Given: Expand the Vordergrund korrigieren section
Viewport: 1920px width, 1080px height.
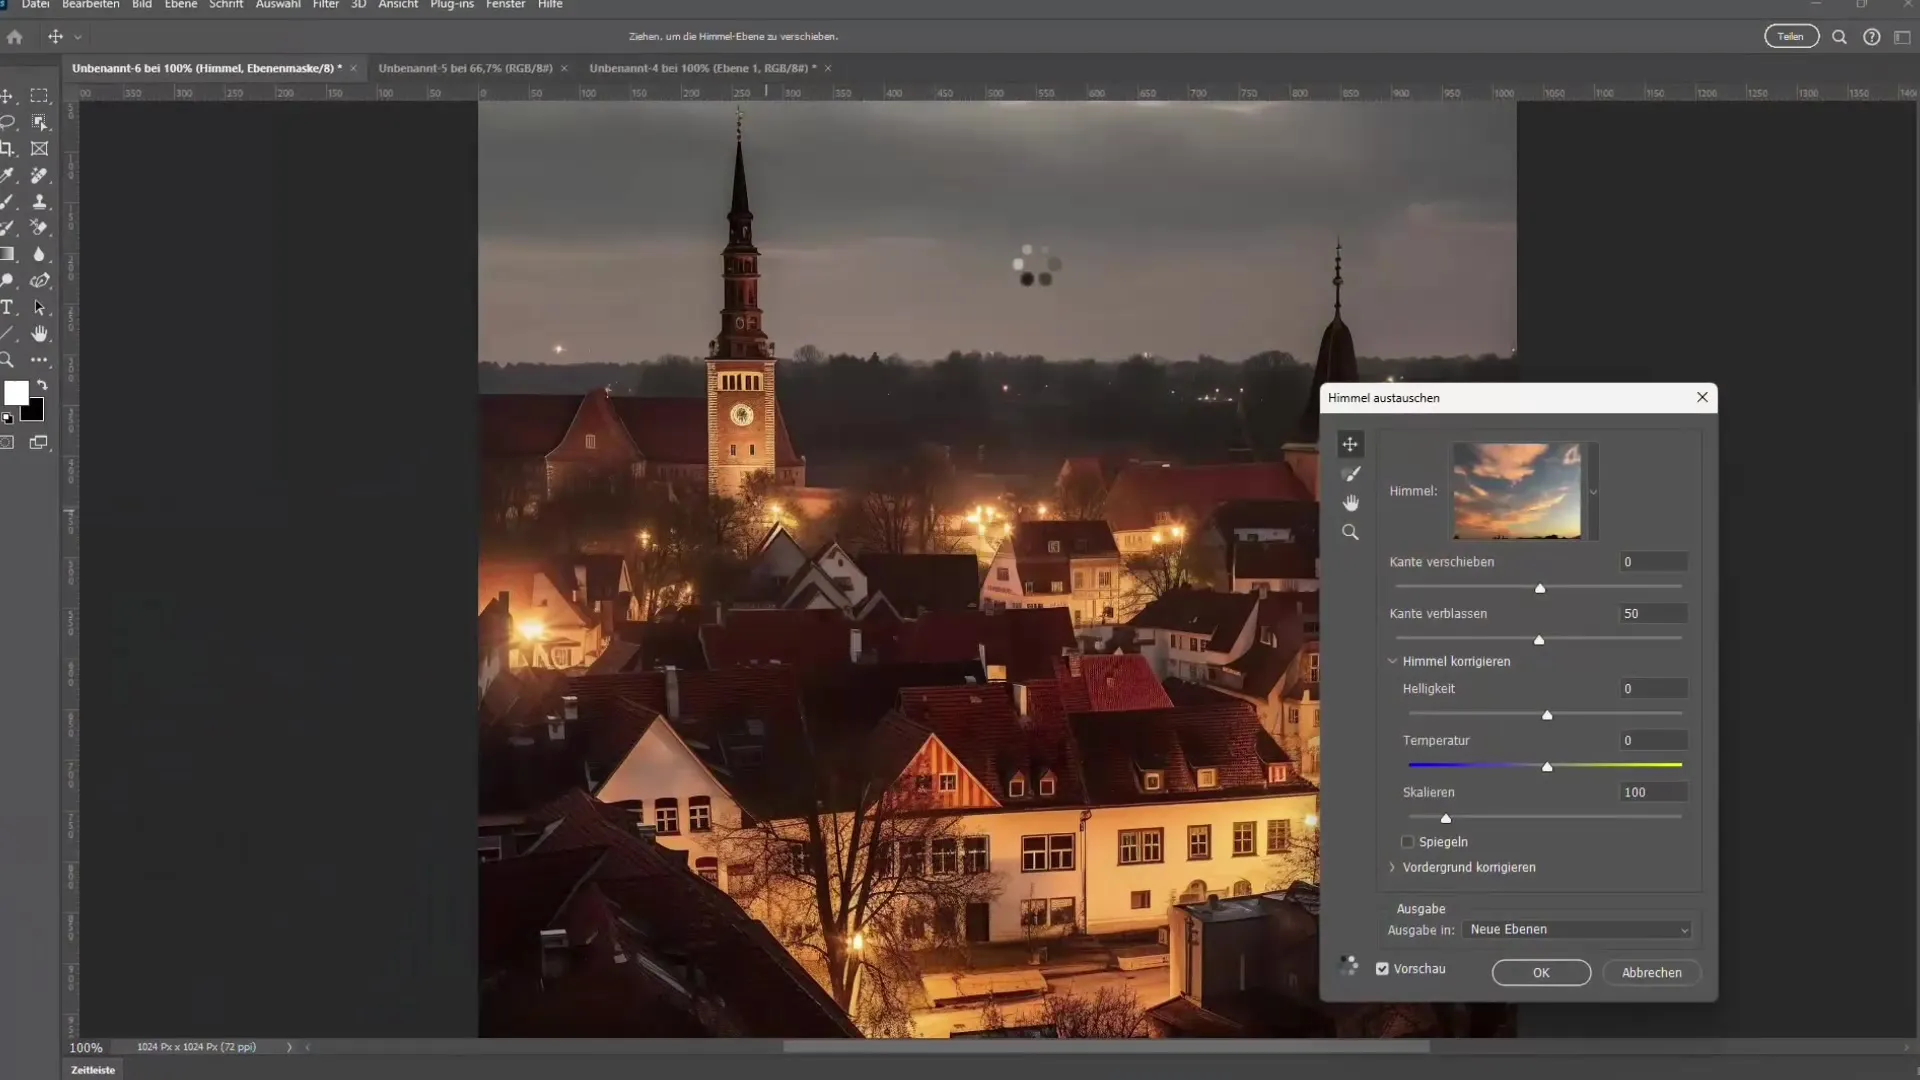Looking at the screenshot, I should point(1392,867).
